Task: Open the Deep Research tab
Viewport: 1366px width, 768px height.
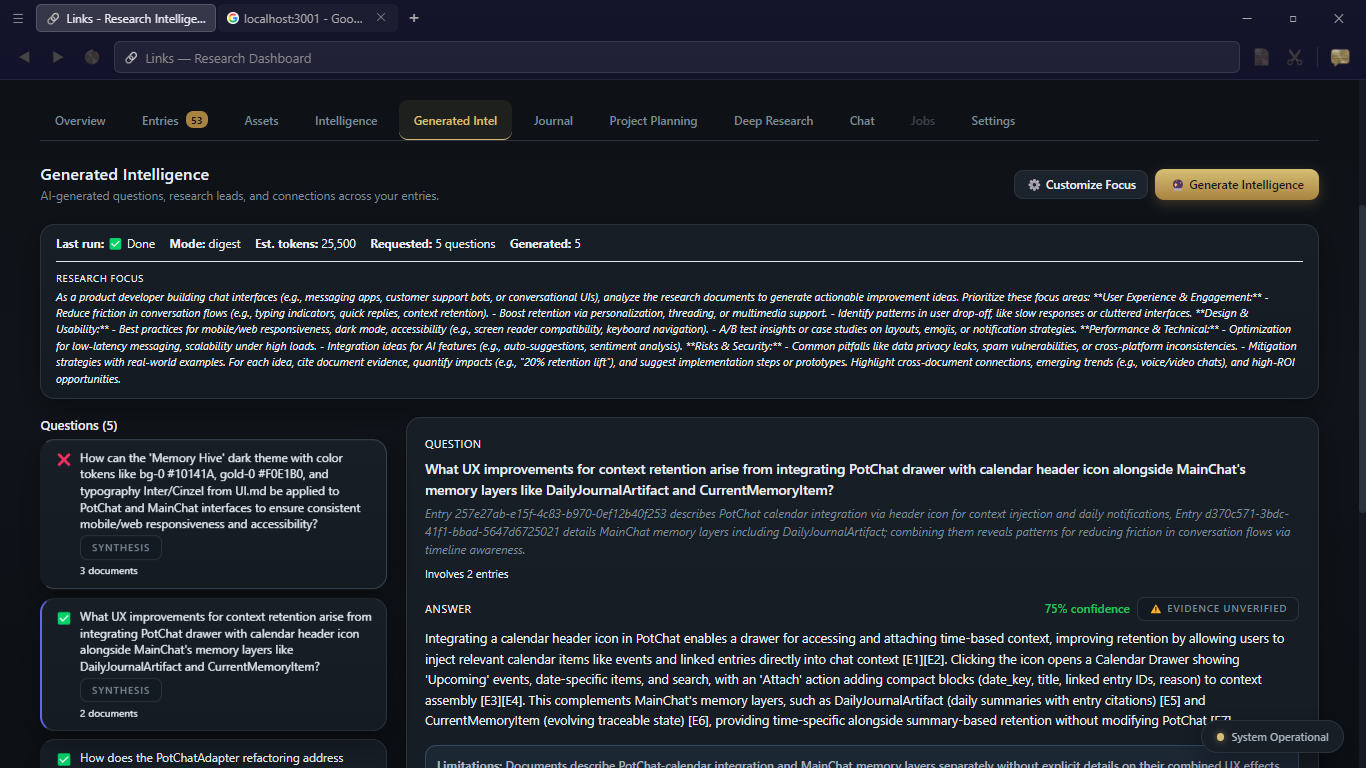Action: pos(773,121)
